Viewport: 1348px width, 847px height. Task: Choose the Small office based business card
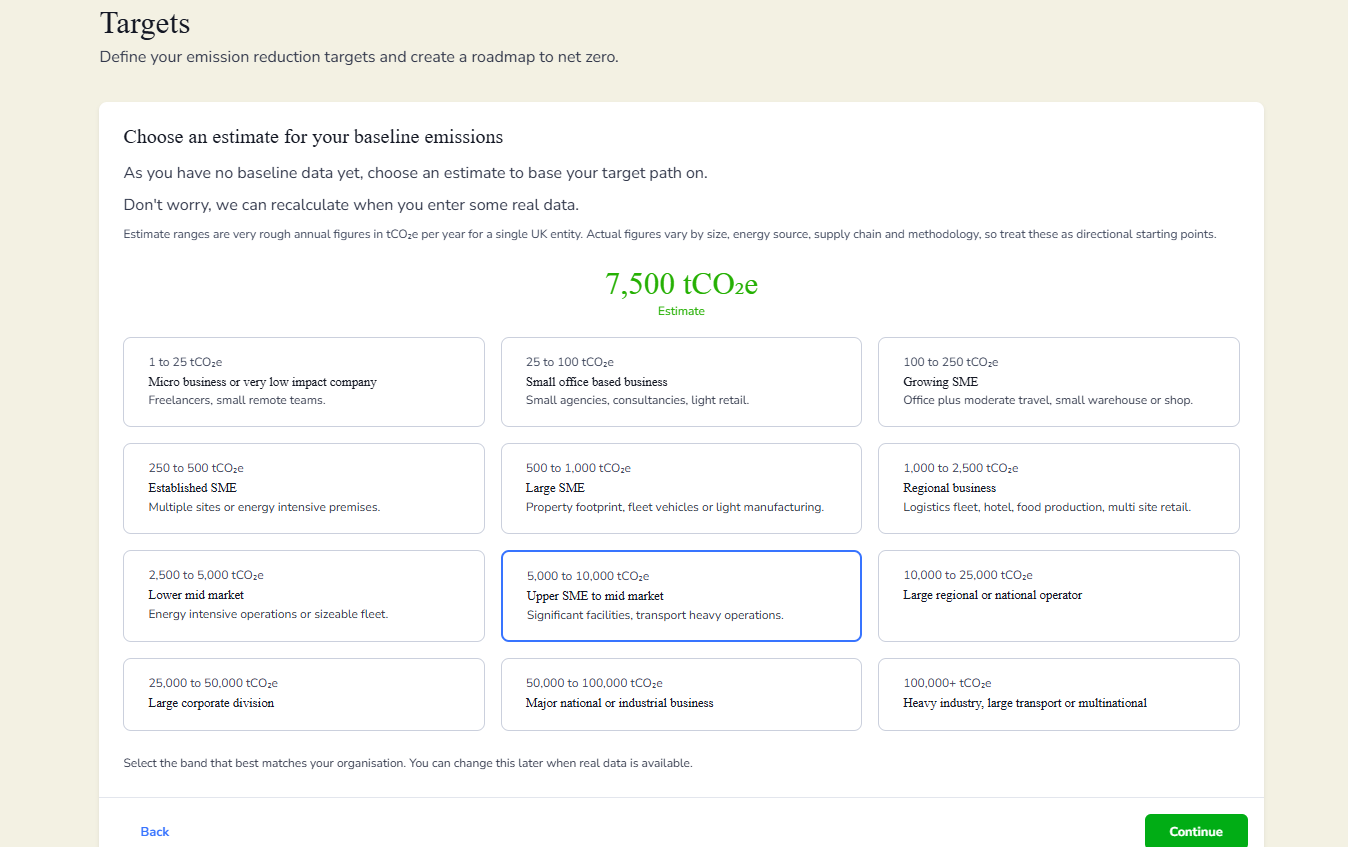[680, 382]
